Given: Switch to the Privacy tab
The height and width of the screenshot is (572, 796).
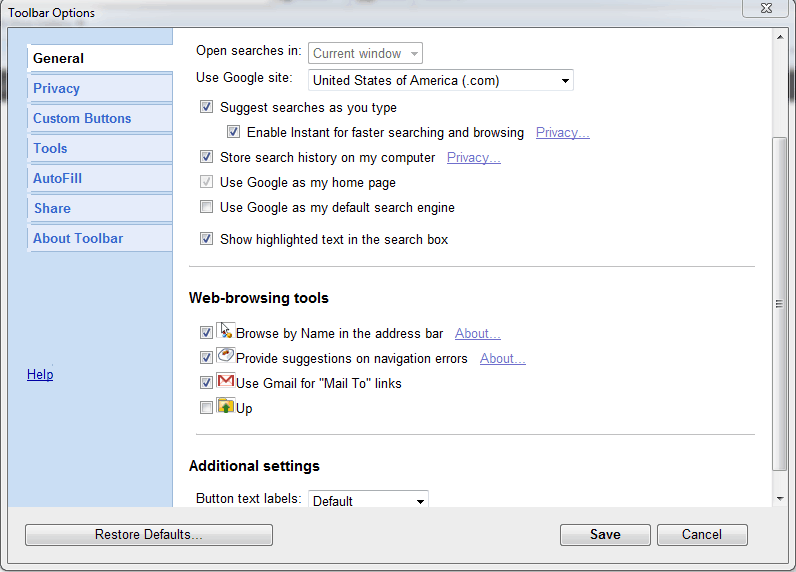Looking at the screenshot, I should (100, 88).
